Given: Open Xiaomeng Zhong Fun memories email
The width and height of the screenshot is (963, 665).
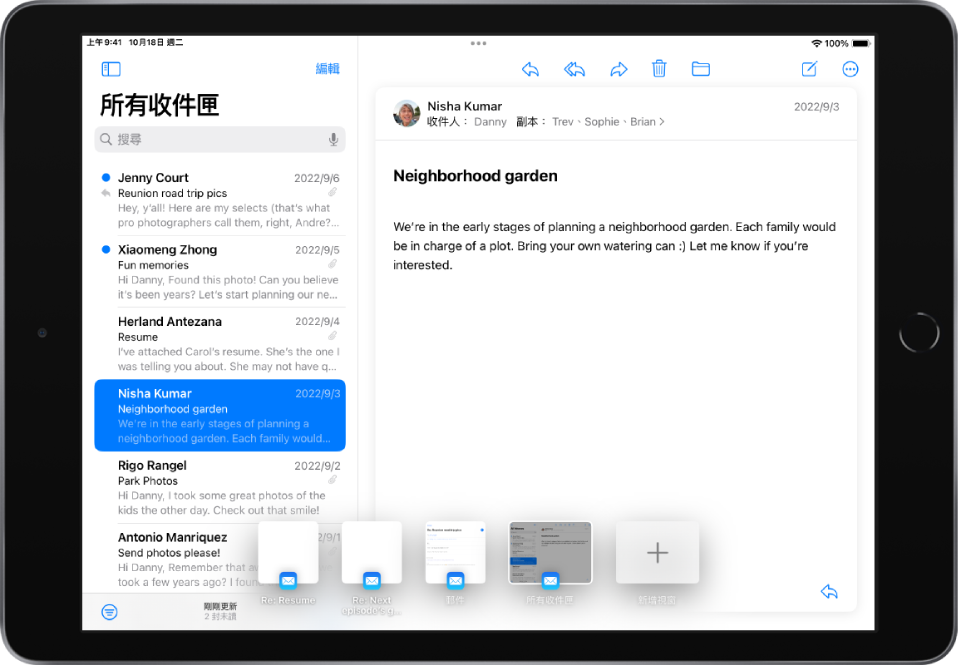Looking at the screenshot, I should [x=220, y=271].
